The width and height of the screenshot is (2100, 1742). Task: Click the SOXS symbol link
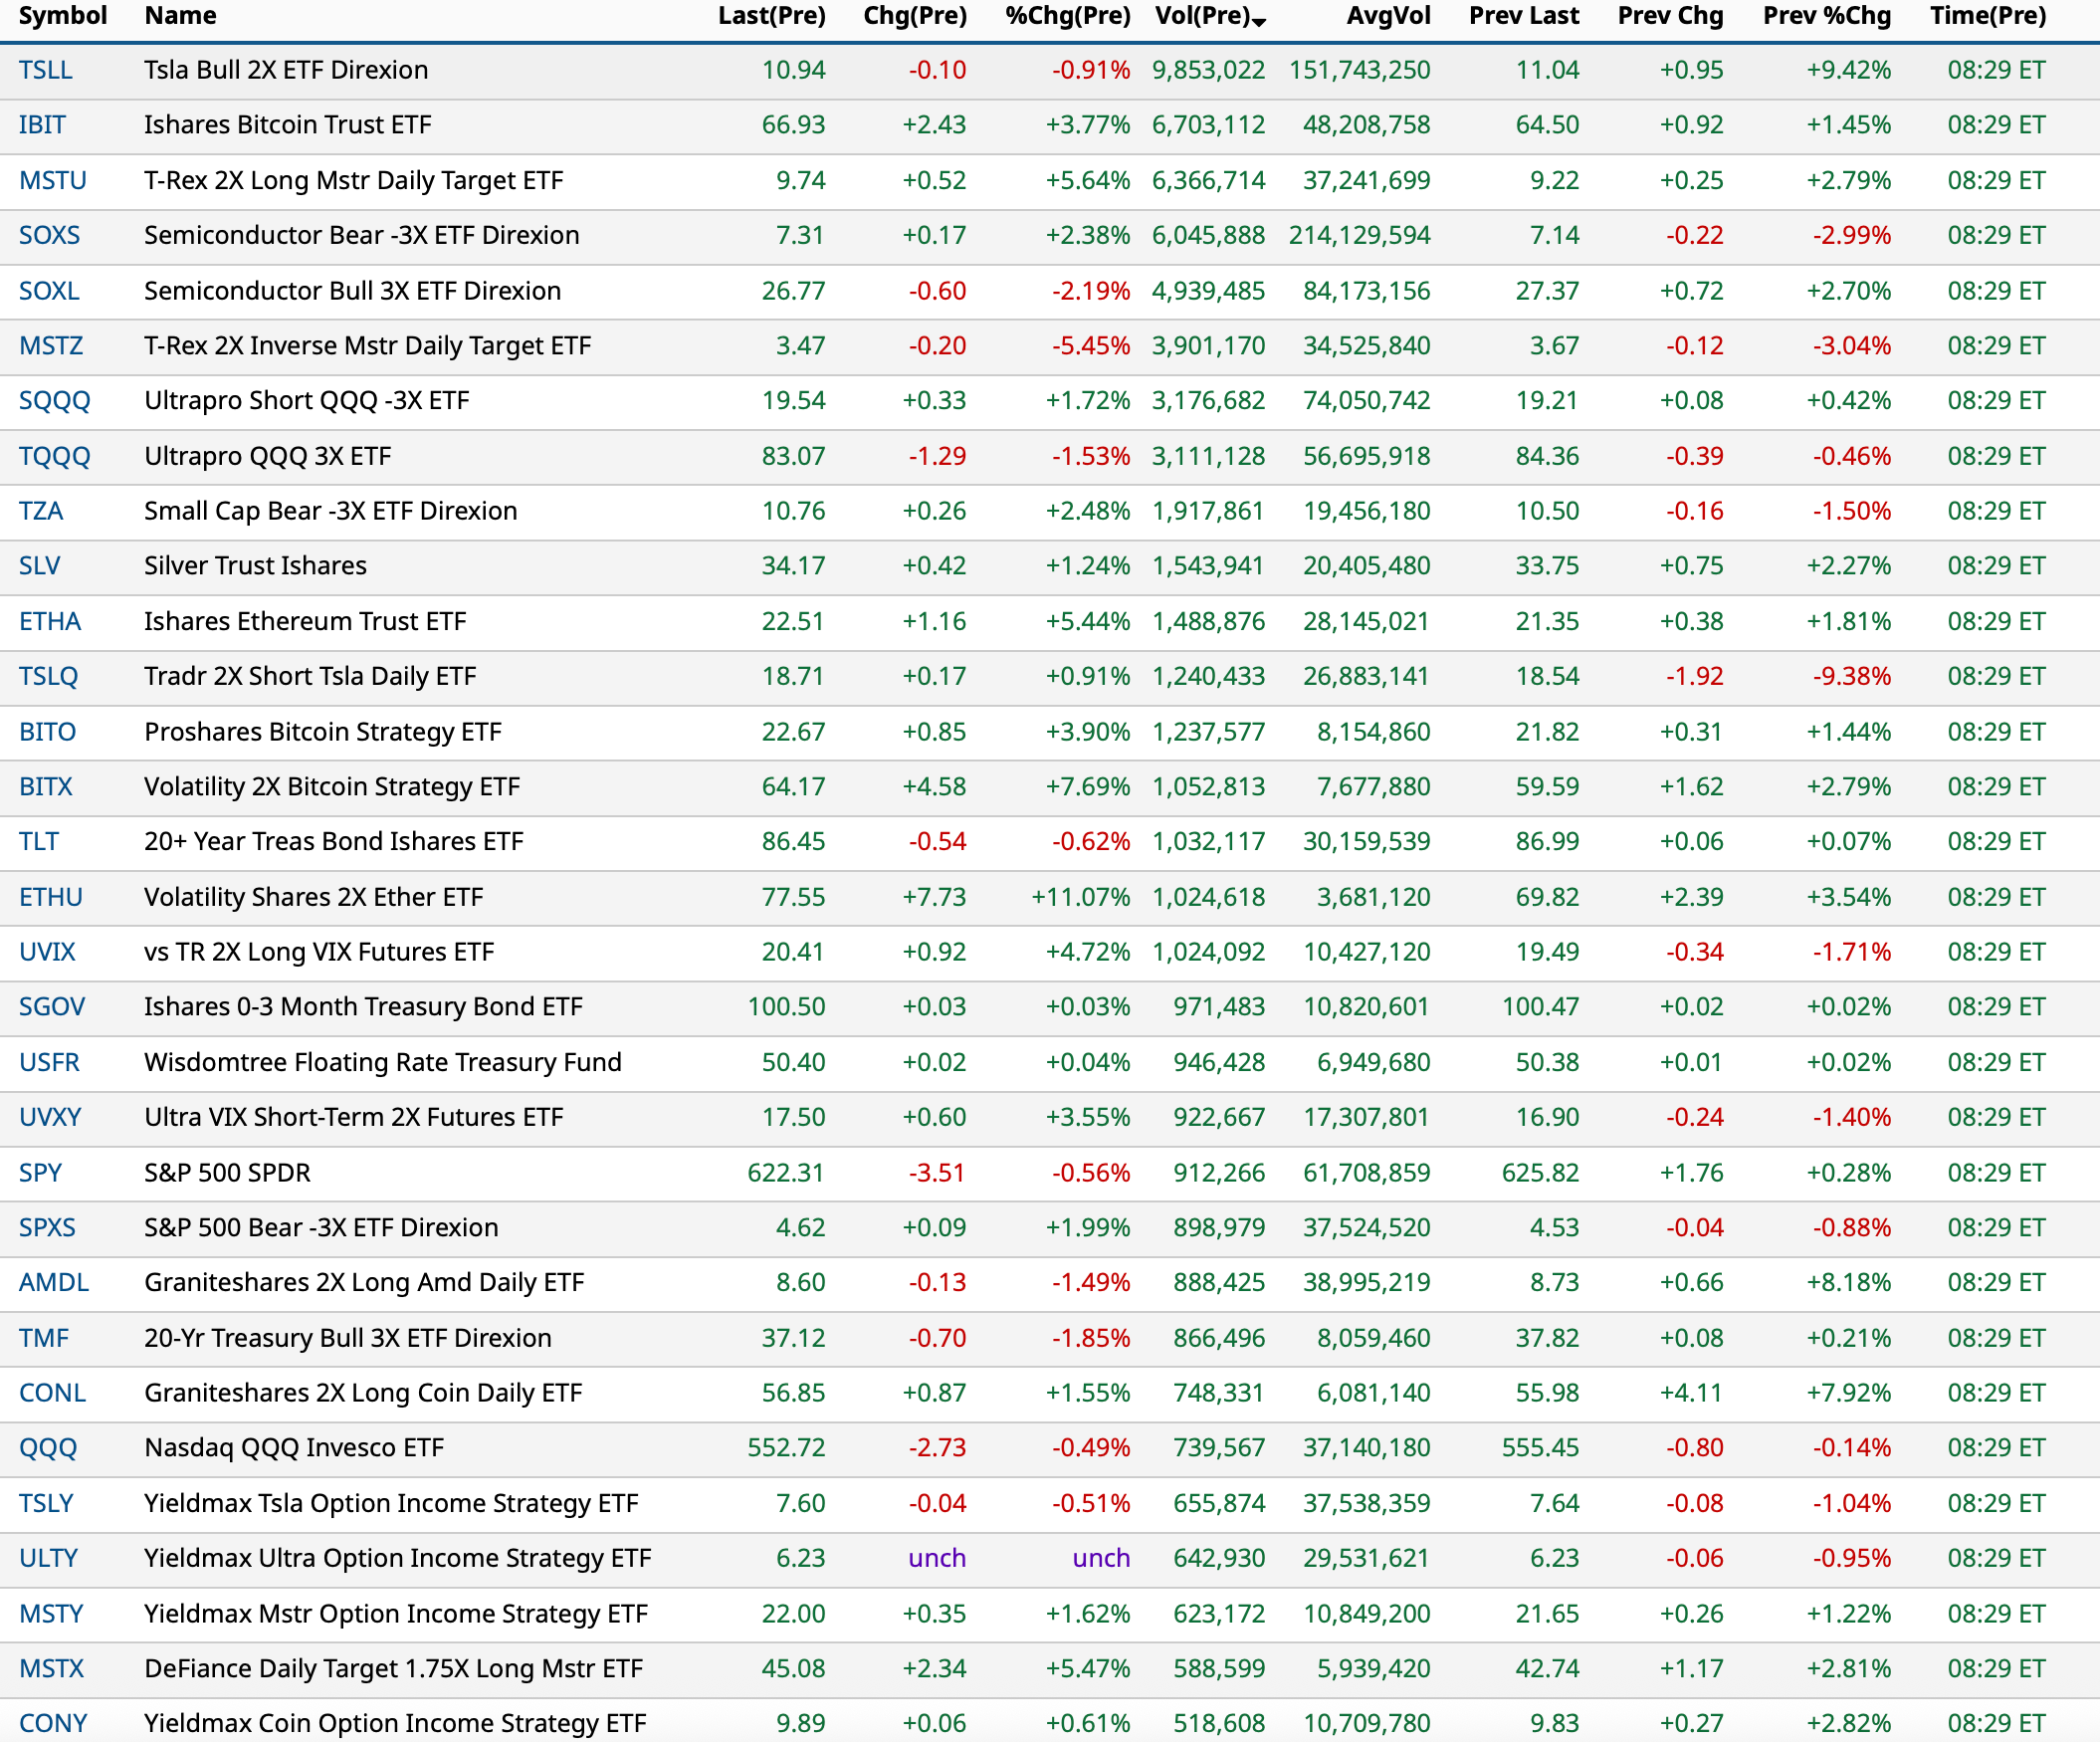click(49, 235)
